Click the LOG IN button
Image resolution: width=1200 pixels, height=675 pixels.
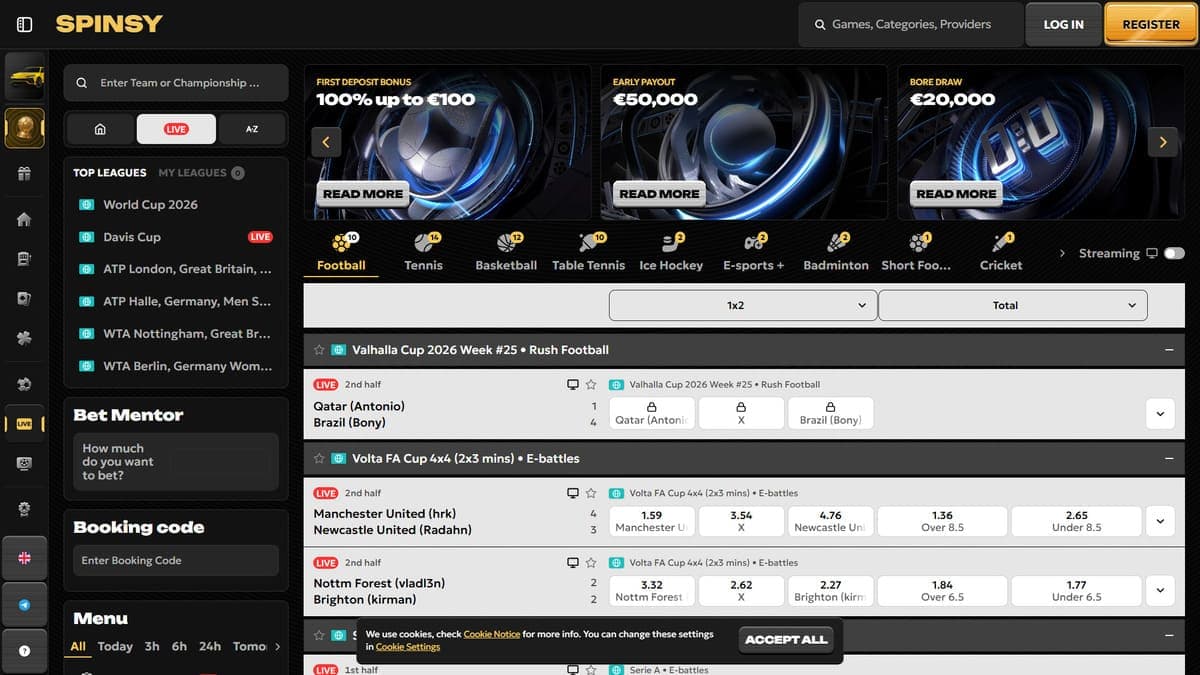pyautogui.click(x=1063, y=24)
